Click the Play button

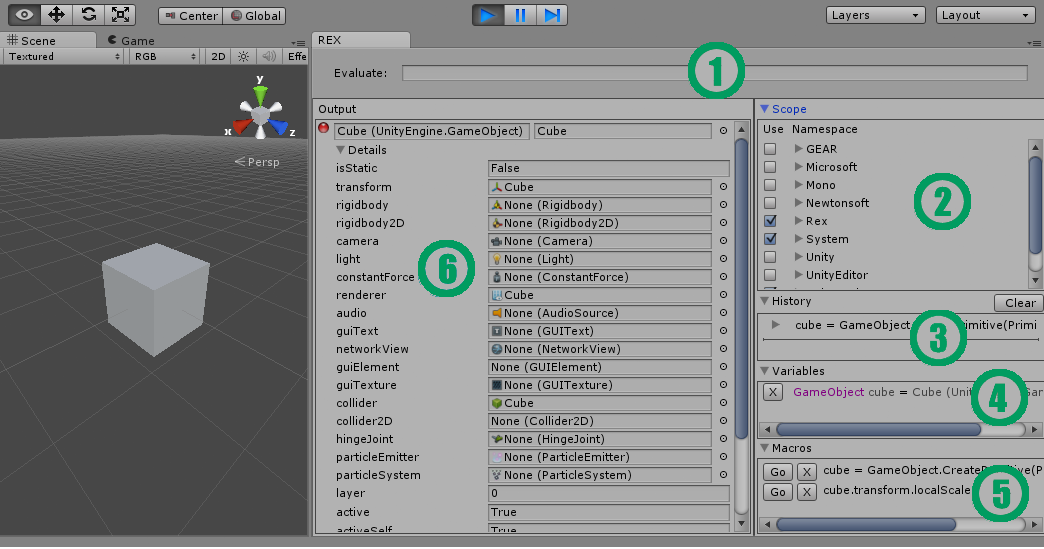click(x=488, y=15)
